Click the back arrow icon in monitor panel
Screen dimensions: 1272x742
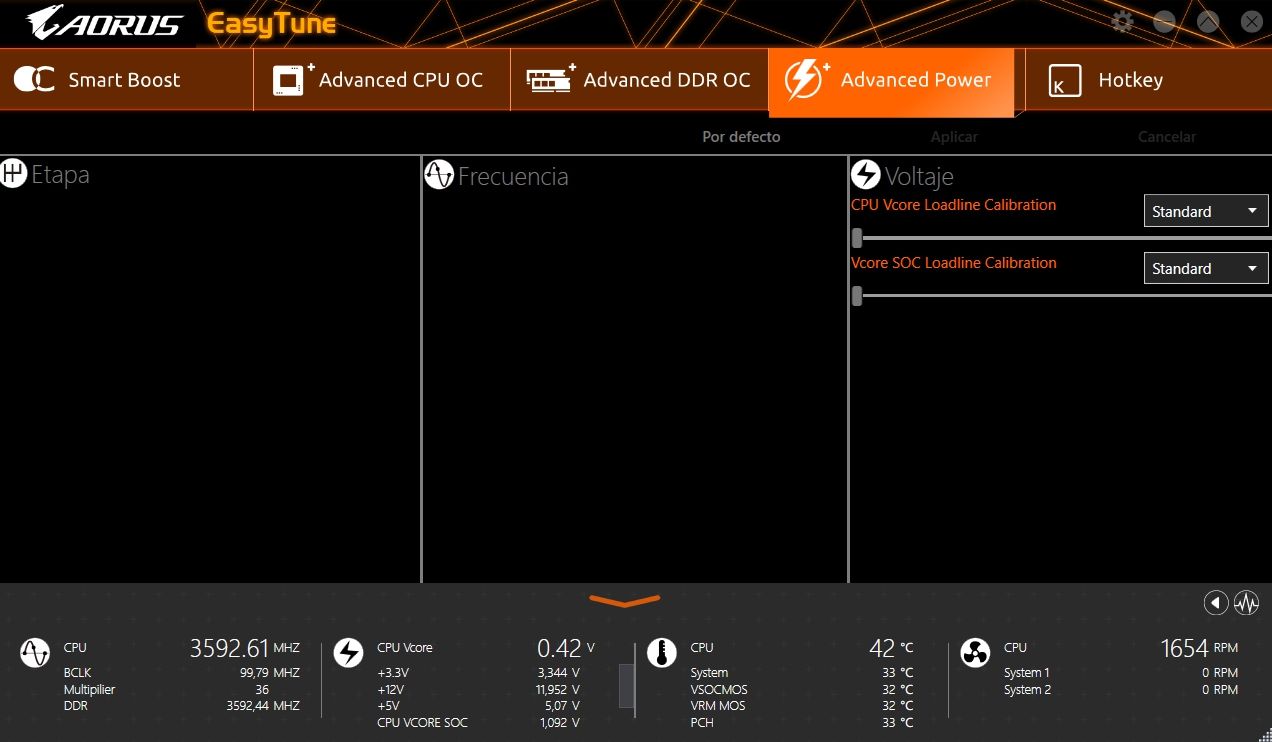(x=1216, y=602)
